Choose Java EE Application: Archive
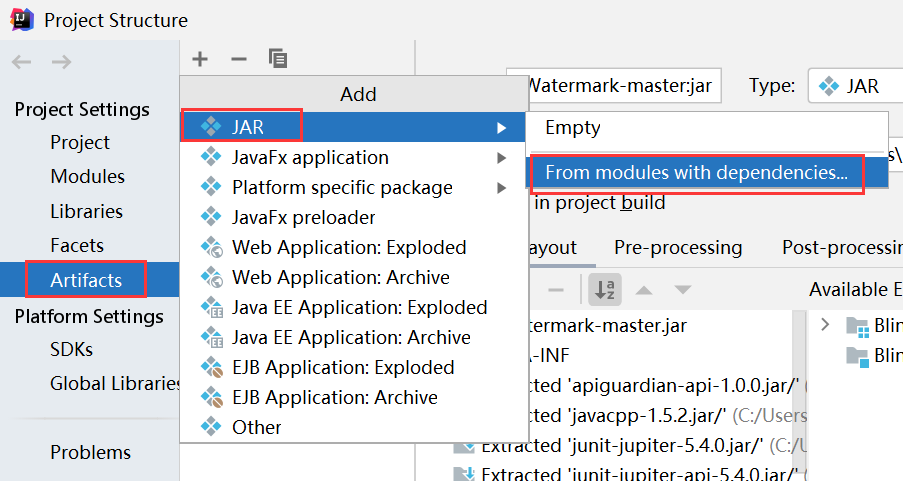The height and width of the screenshot is (481, 903). [x=354, y=337]
